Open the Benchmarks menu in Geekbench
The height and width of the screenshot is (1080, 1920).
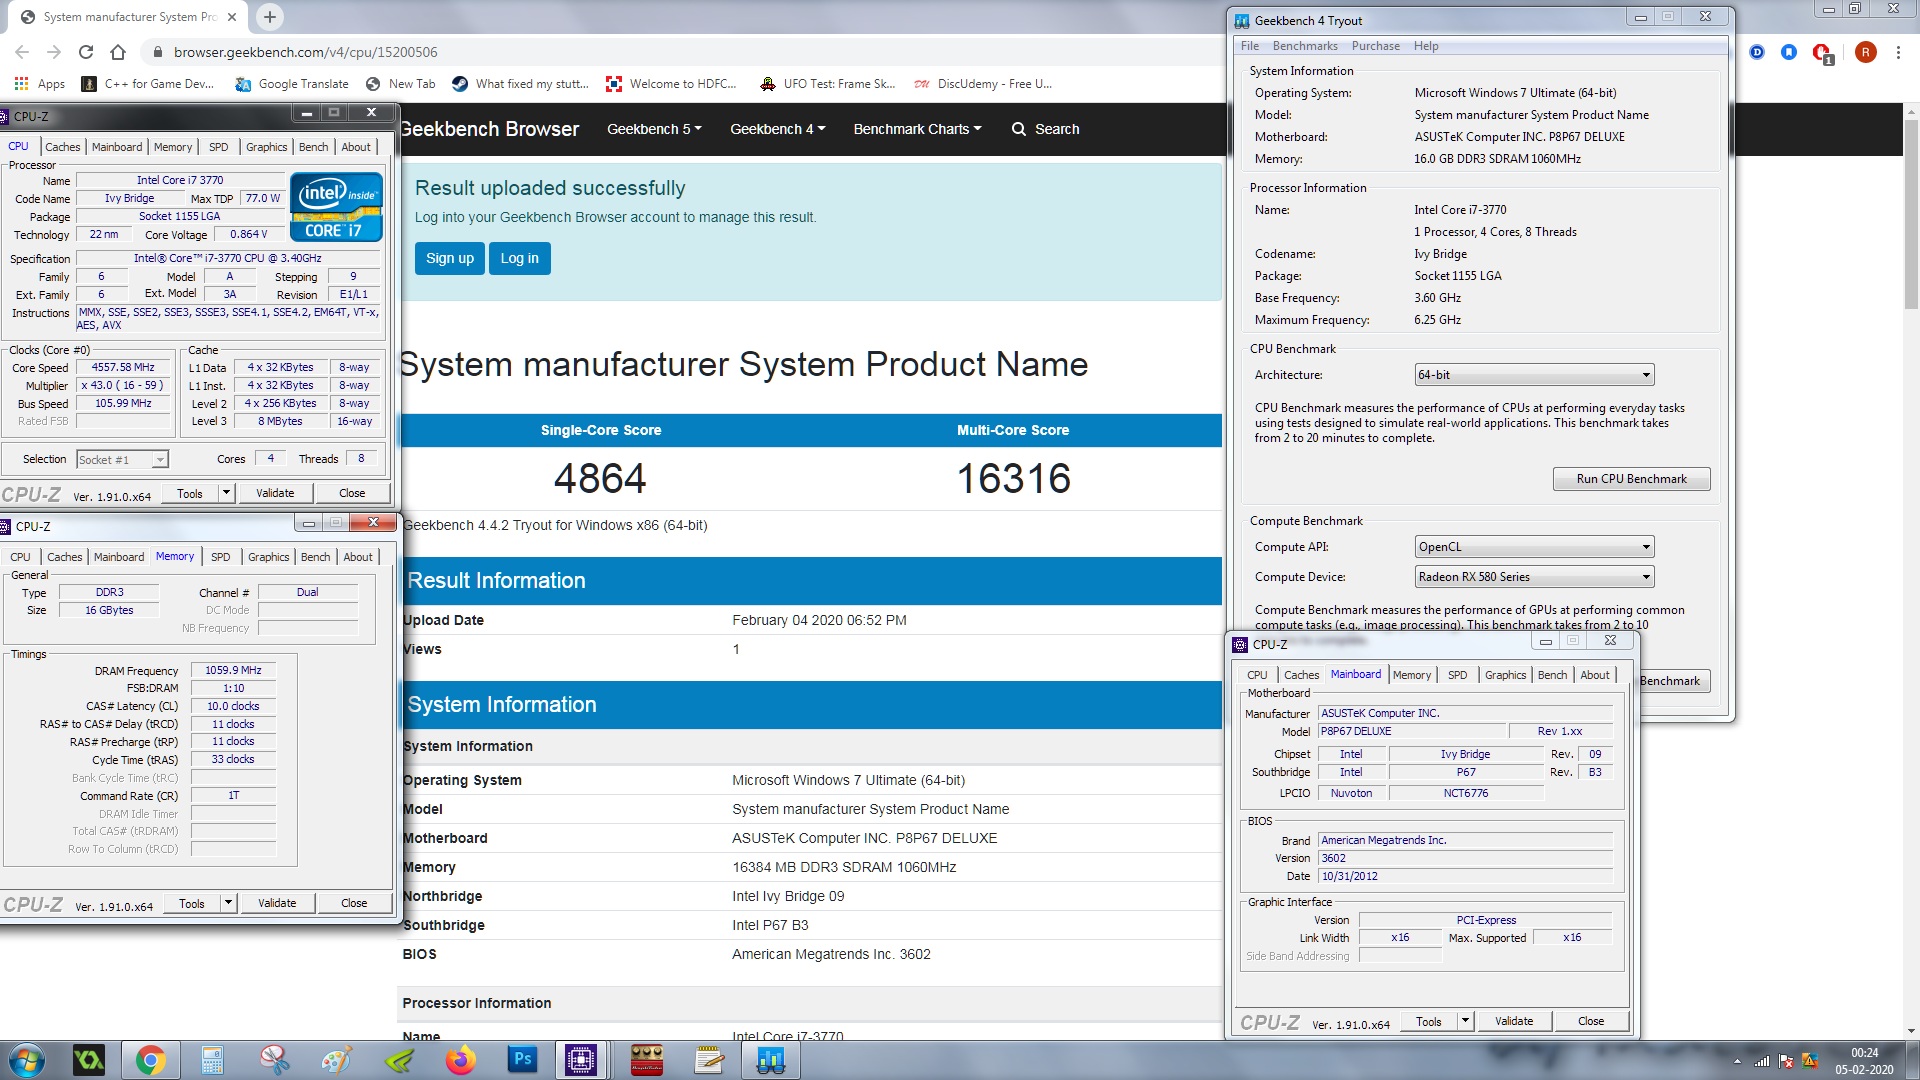(1305, 46)
